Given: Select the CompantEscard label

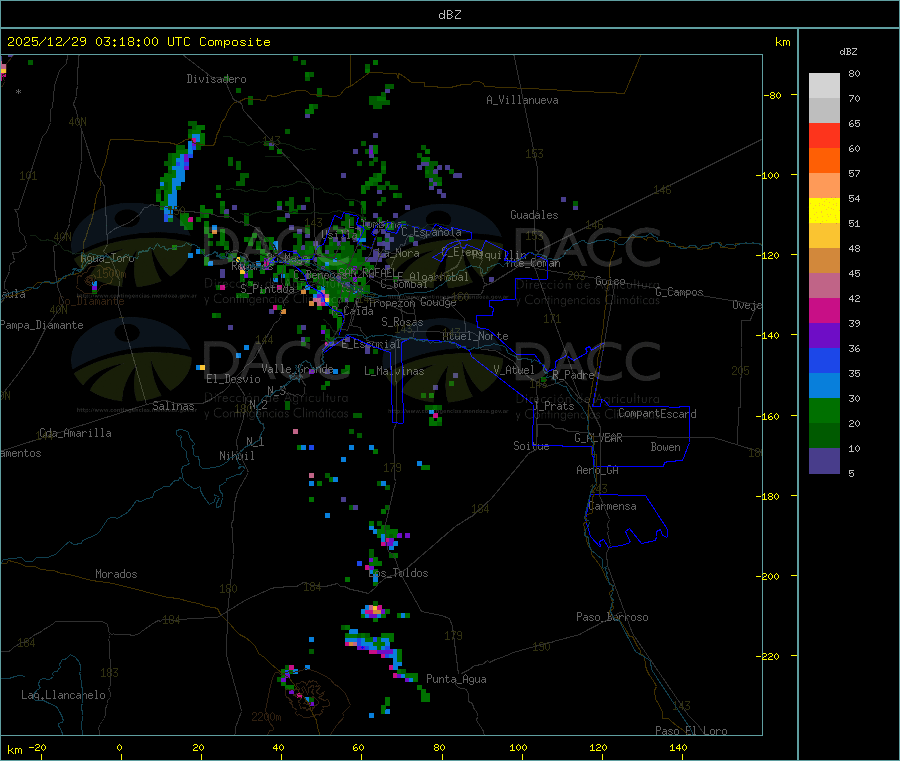Looking at the screenshot, I should [657, 414].
